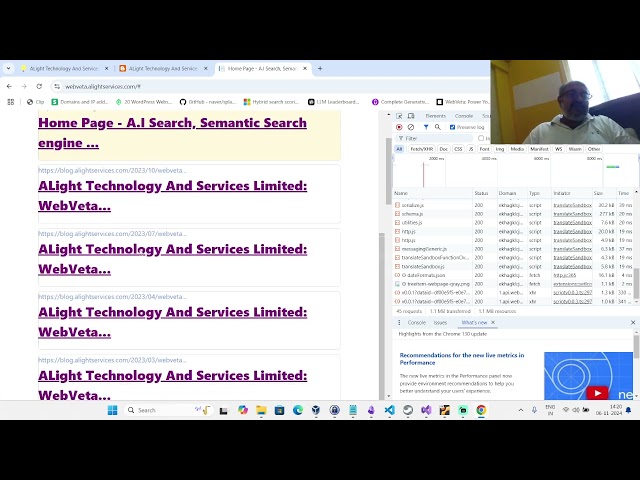The image size is (640, 480).
Task: Select the dateFormats.json request row
Action: 513,275
